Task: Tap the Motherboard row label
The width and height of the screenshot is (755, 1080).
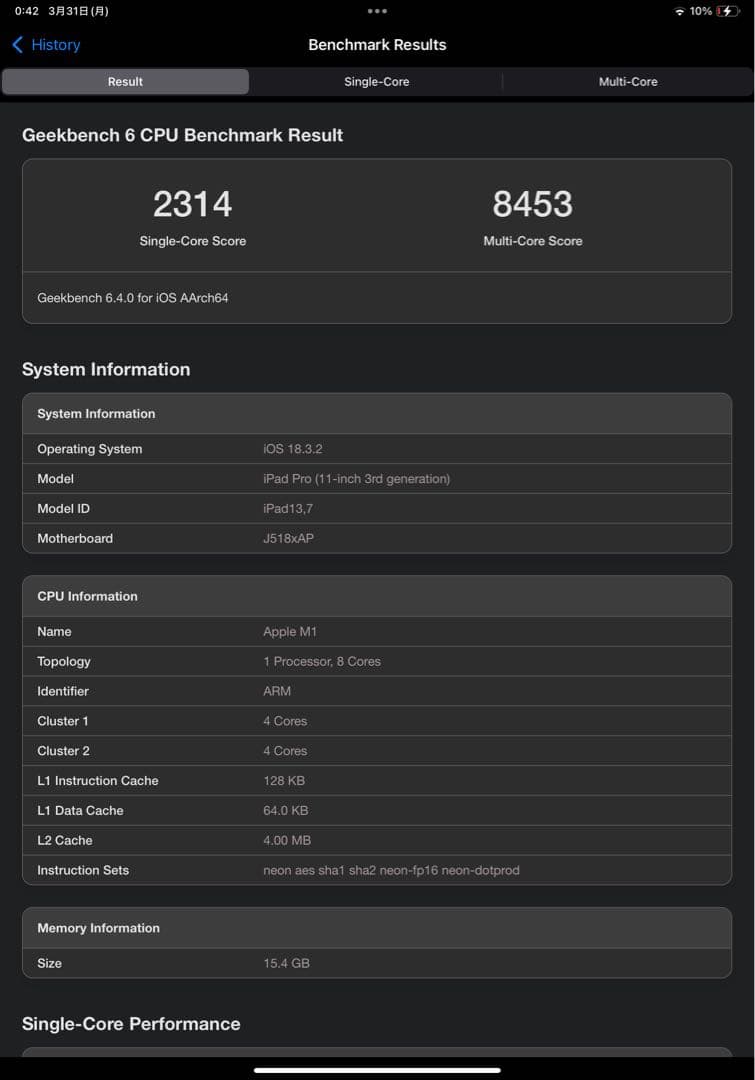Action: (x=75, y=539)
